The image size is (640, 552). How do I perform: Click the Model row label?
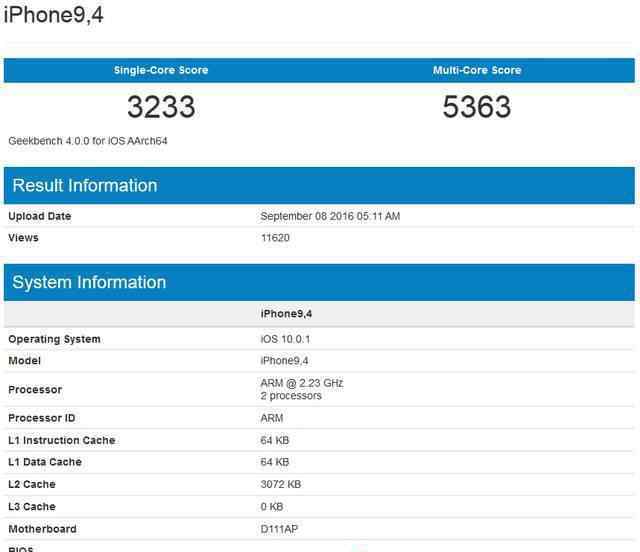coord(24,361)
